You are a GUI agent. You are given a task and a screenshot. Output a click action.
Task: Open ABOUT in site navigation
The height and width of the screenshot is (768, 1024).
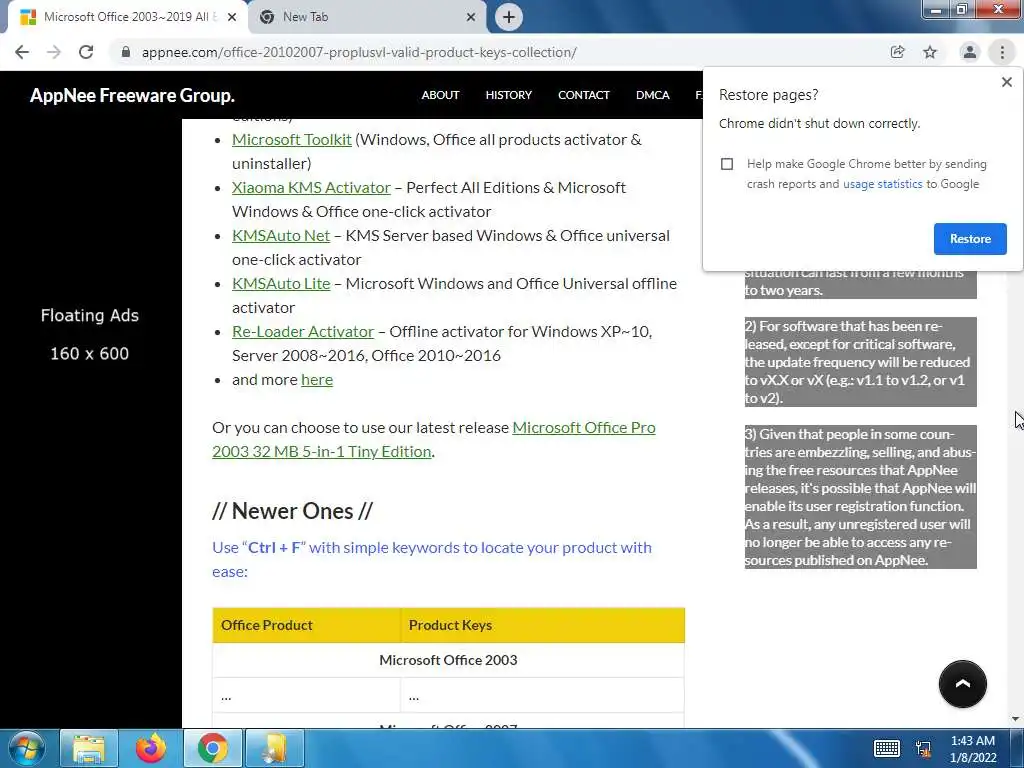pos(440,95)
